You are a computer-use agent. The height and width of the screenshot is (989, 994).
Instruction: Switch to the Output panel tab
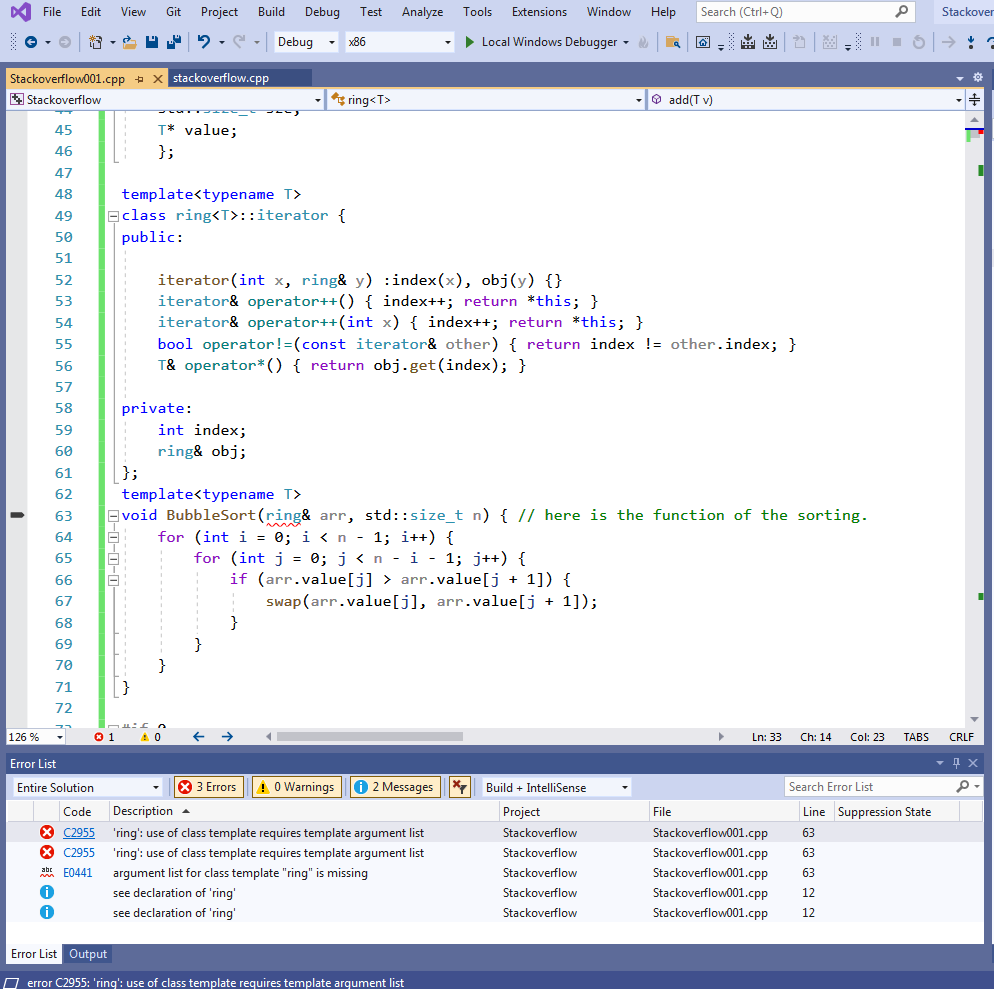pos(88,954)
